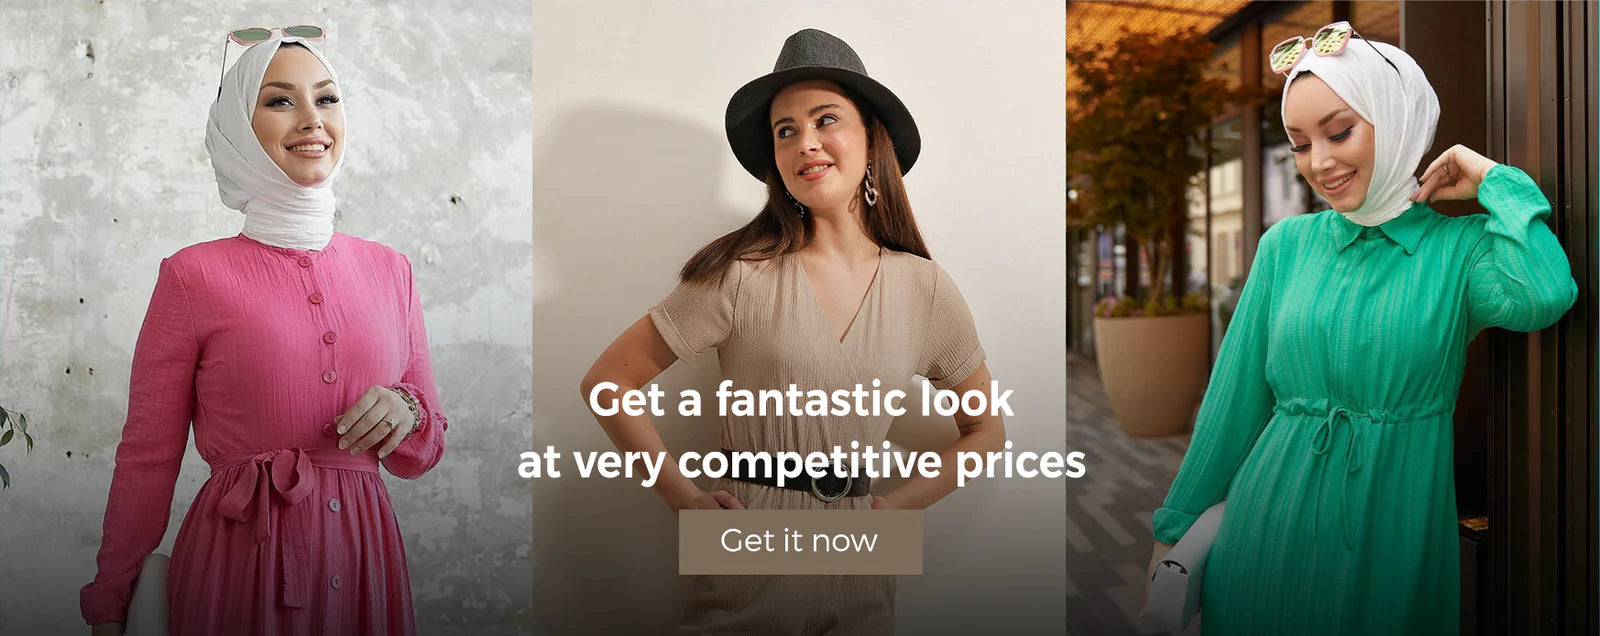Click sunglasses atop the green dress model's head
The width and height of the screenshot is (1600, 636).
coord(1313,45)
